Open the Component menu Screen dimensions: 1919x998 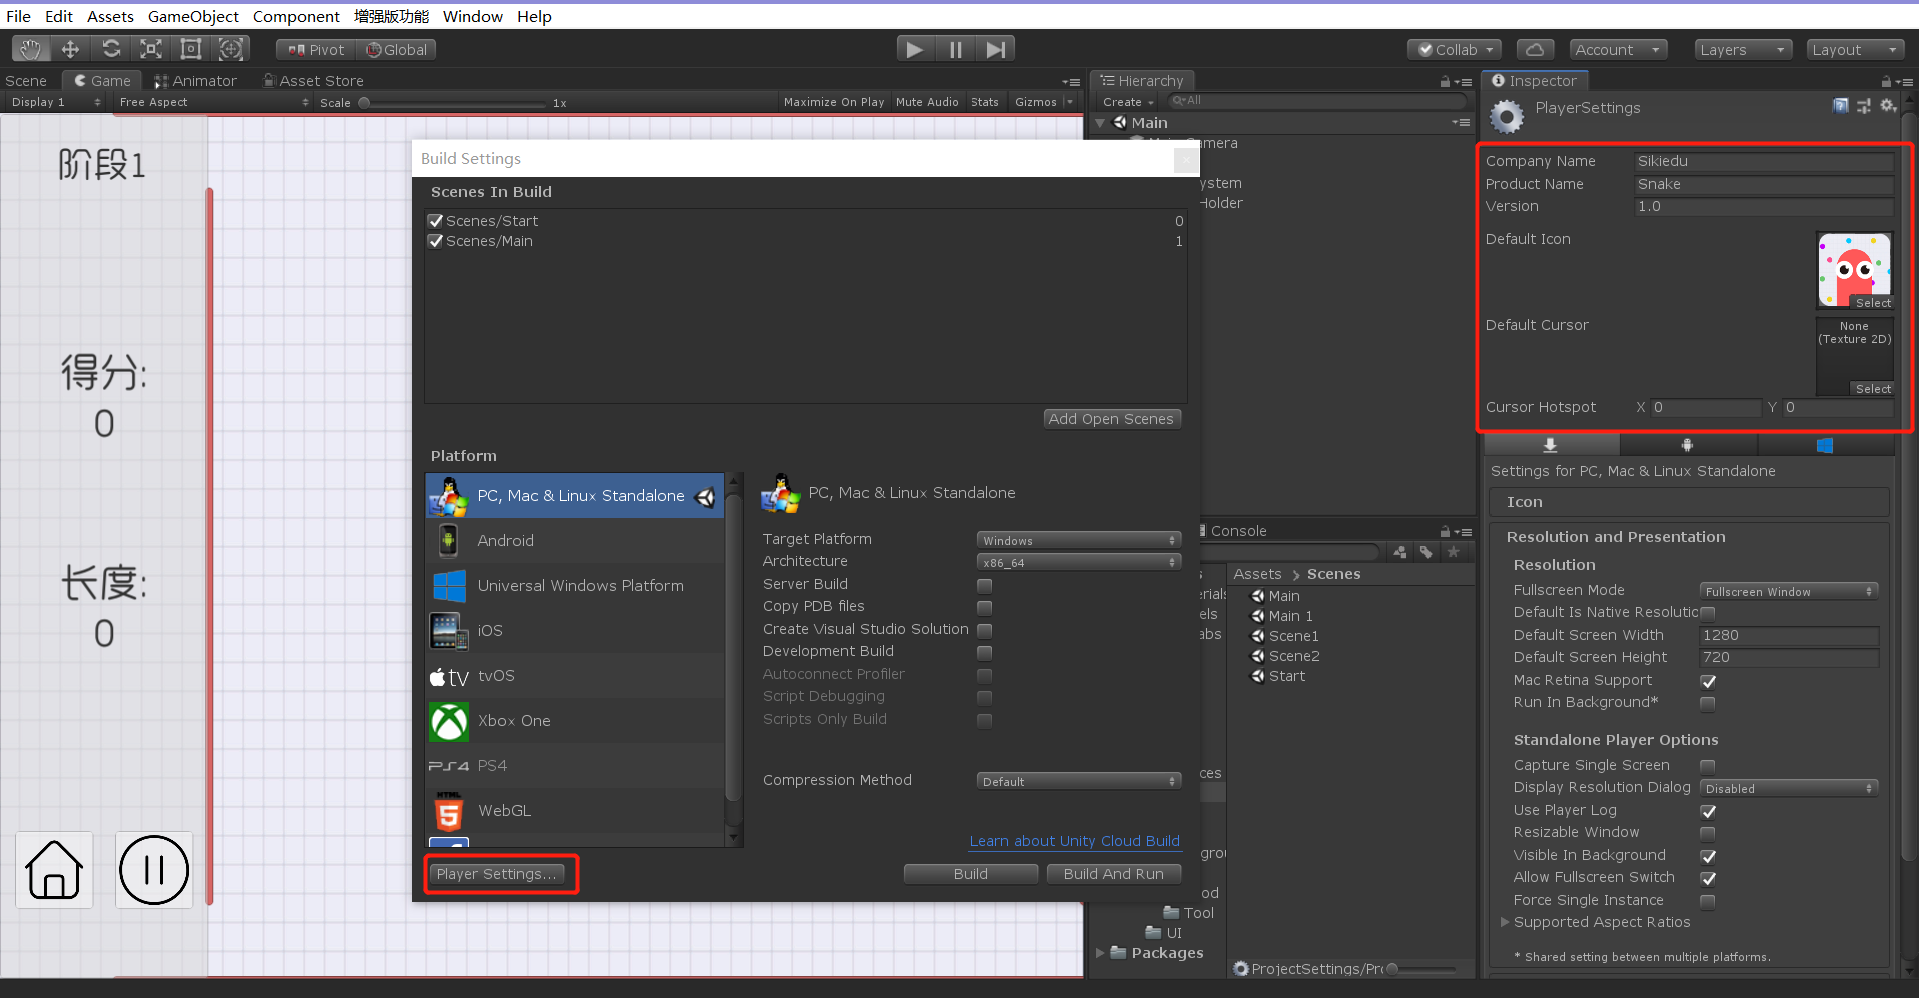pos(296,16)
